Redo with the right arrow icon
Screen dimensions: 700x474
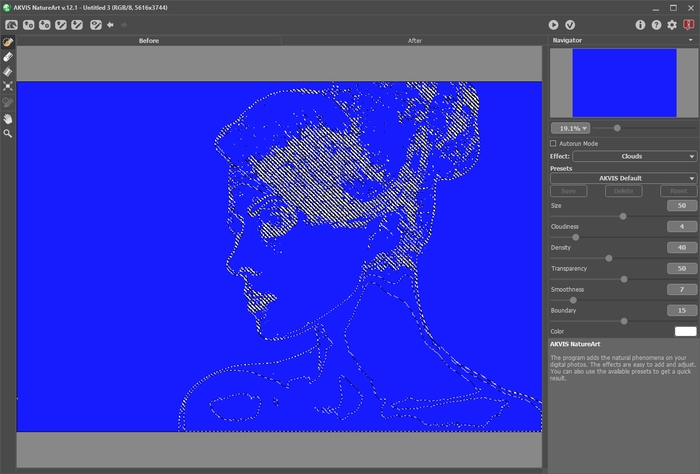tap(124, 25)
